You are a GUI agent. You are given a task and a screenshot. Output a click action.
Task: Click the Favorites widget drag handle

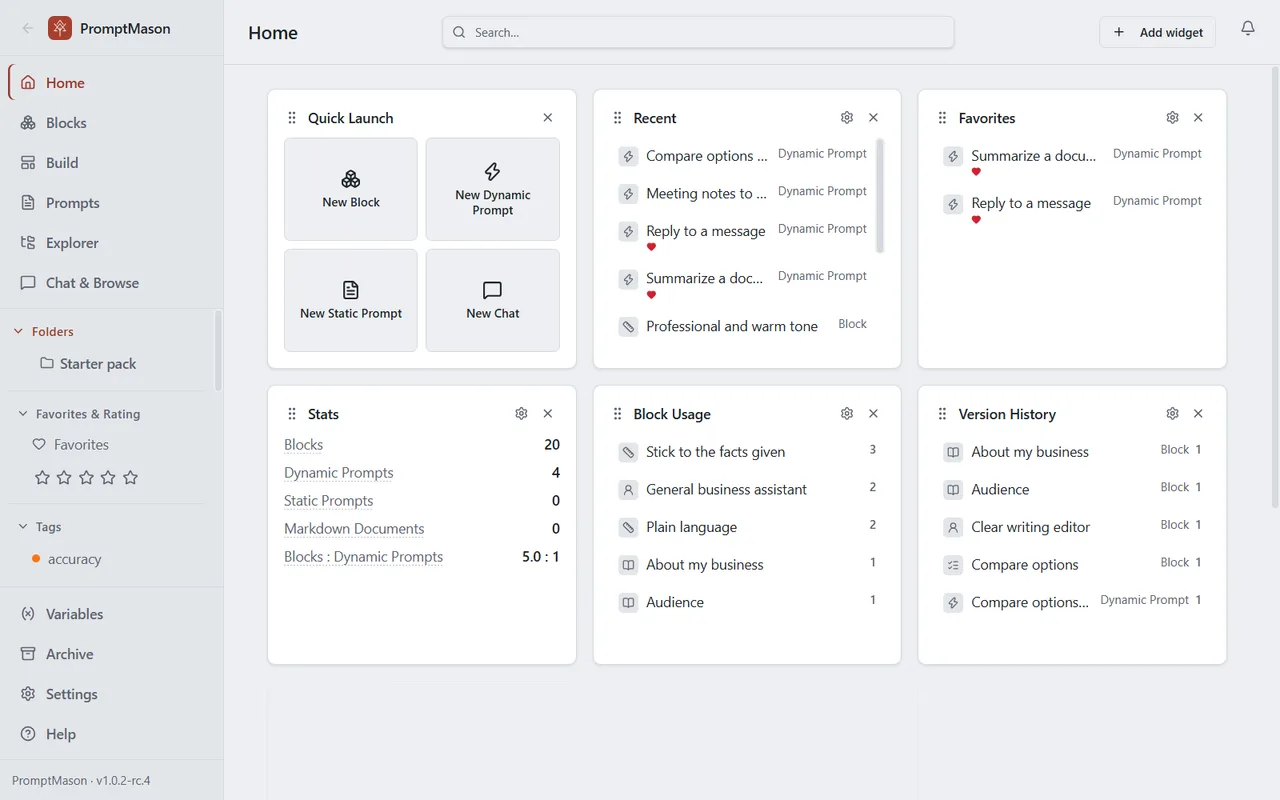[943, 118]
